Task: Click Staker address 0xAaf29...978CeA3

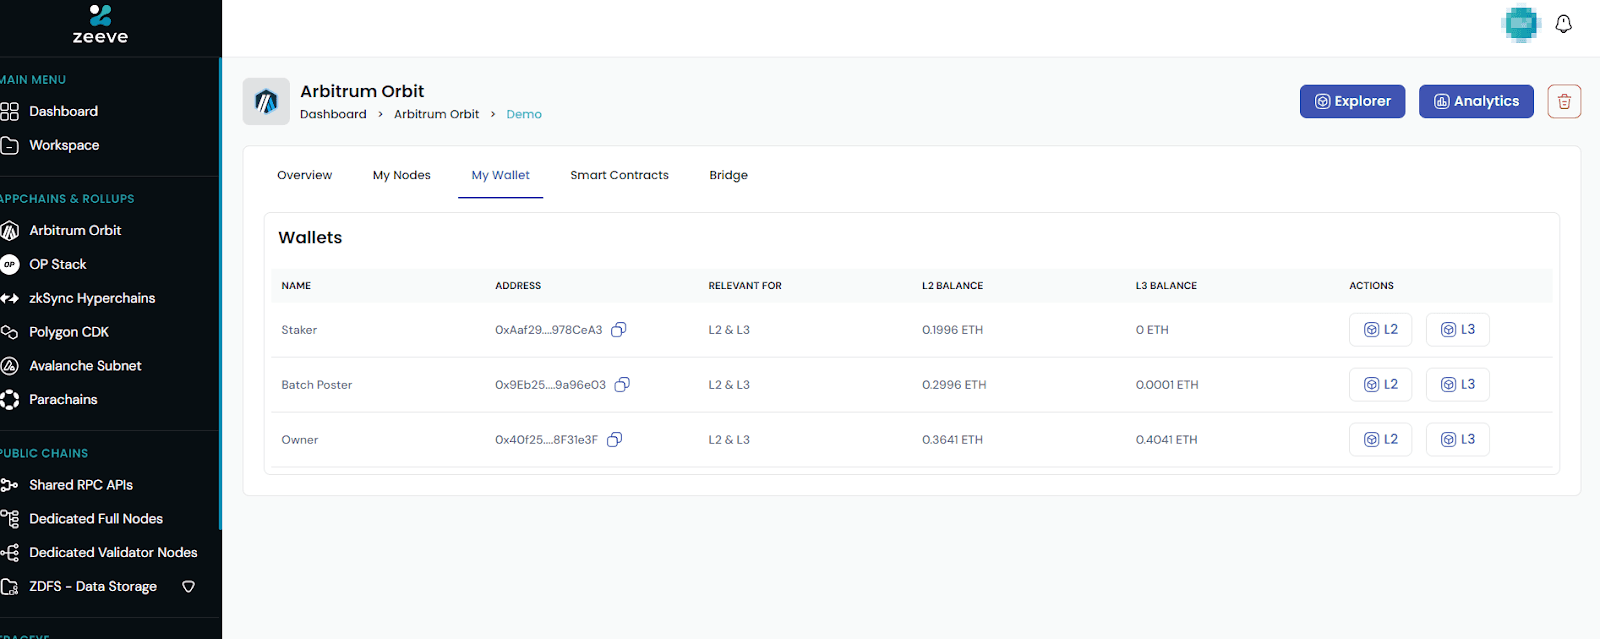Action: pos(549,330)
